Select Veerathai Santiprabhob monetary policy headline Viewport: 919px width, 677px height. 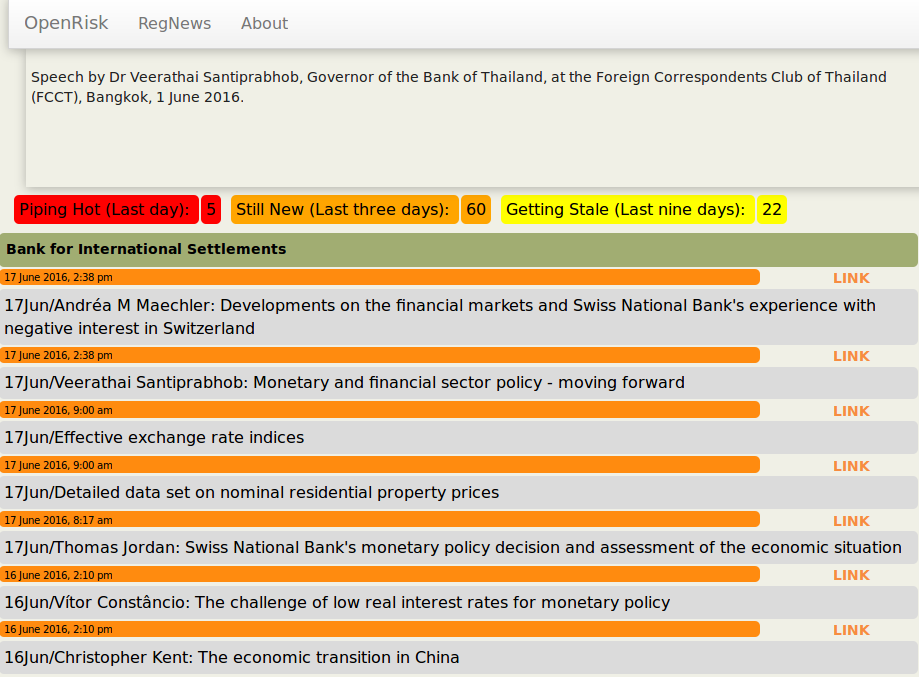(x=459, y=383)
